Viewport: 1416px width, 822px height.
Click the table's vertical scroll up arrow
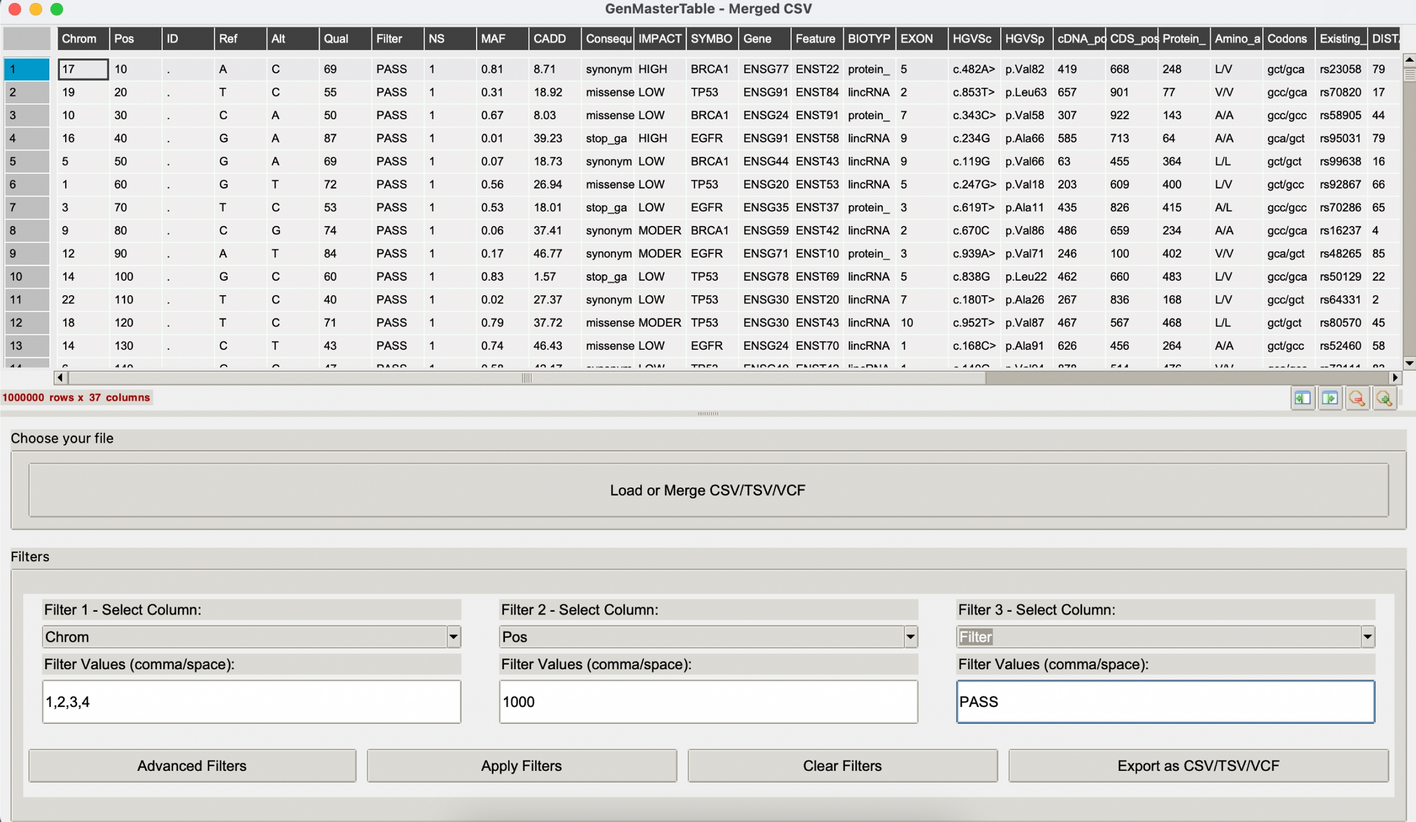point(1409,59)
